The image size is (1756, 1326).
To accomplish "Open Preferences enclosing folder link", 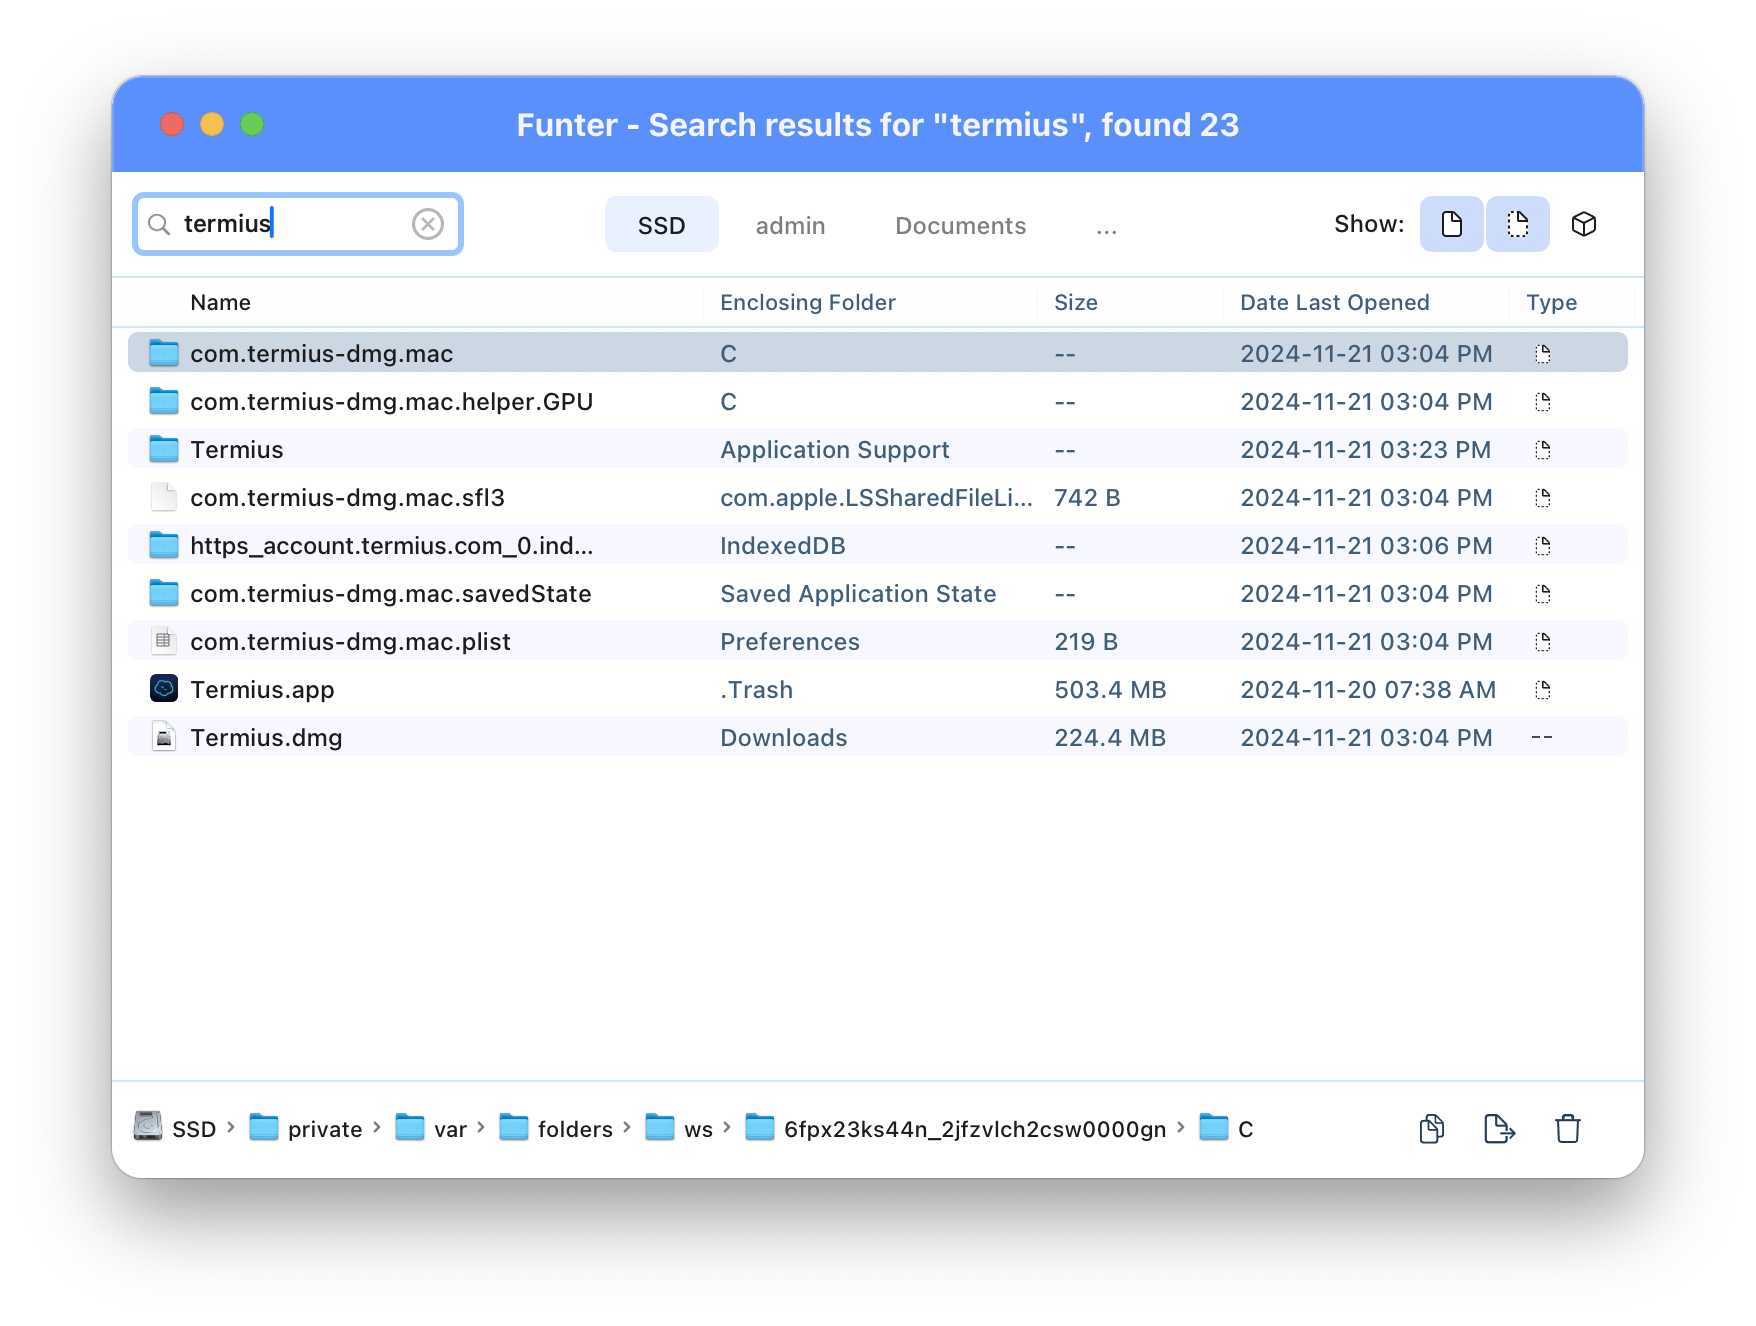I will pyautogui.click(x=790, y=642).
